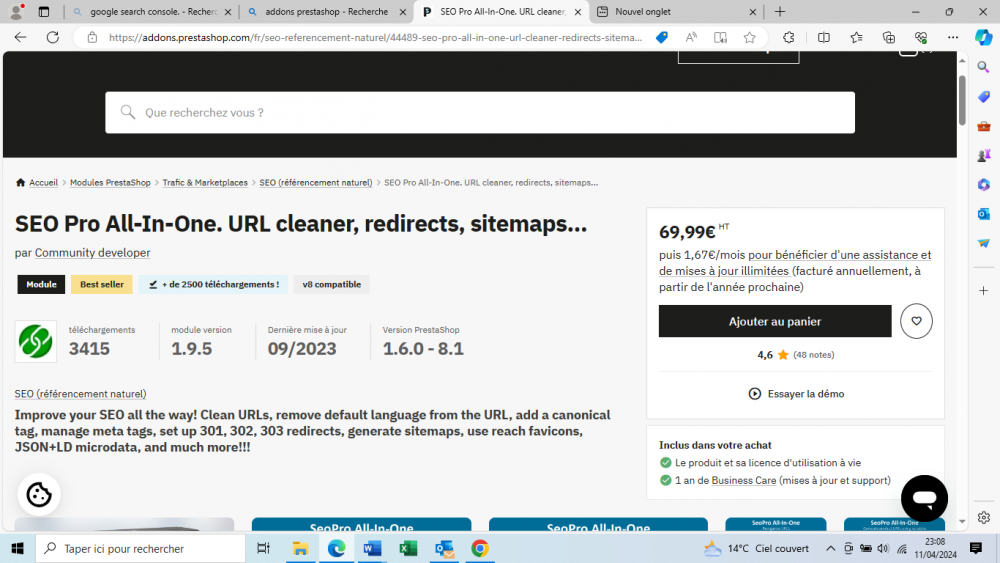This screenshot has height=563, width=1000.
Task: Open the shopping coupon tag icon in address bar
Action: (662, 38)
